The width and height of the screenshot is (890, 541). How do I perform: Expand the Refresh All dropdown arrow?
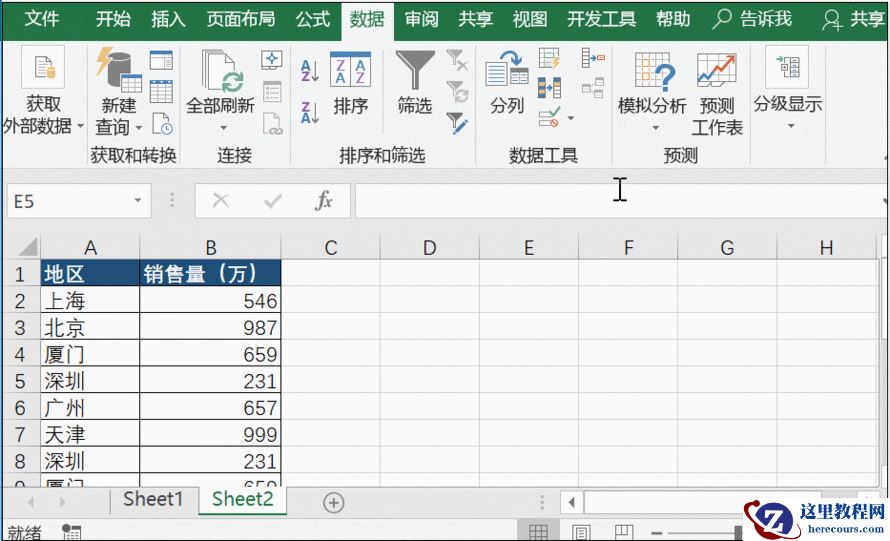(223, 128)
